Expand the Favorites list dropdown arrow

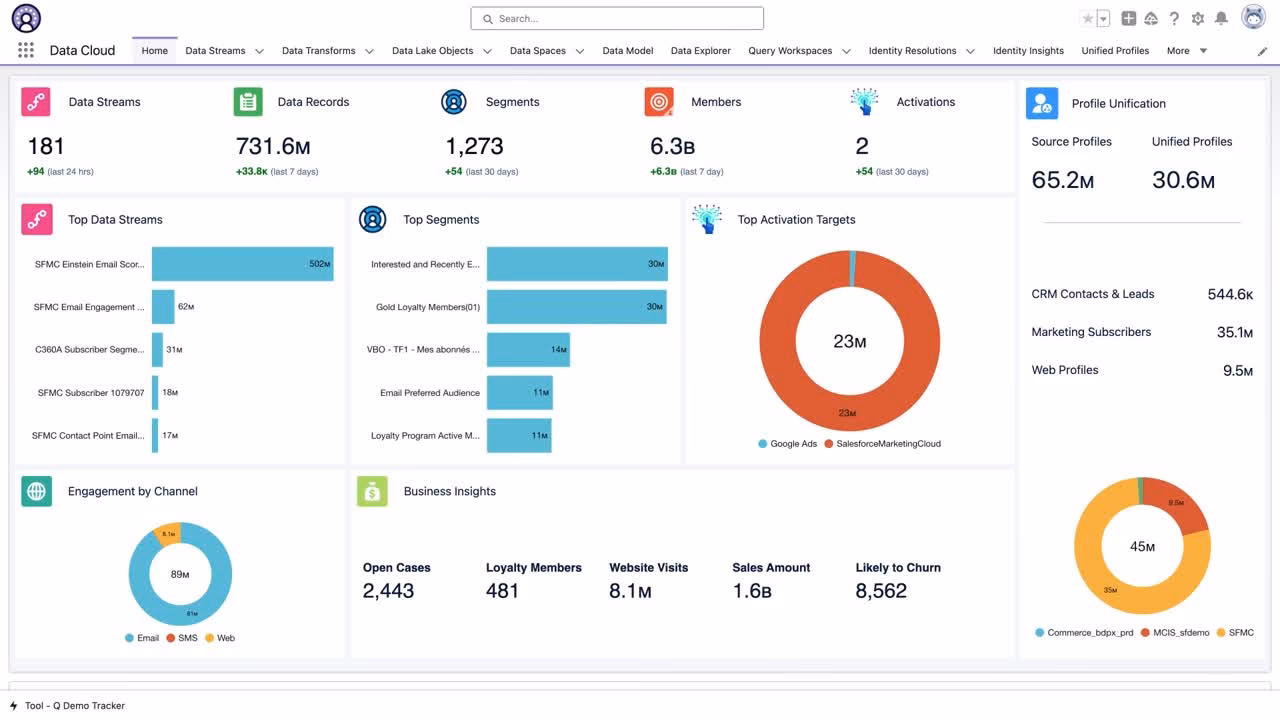tap(1104, 18)
